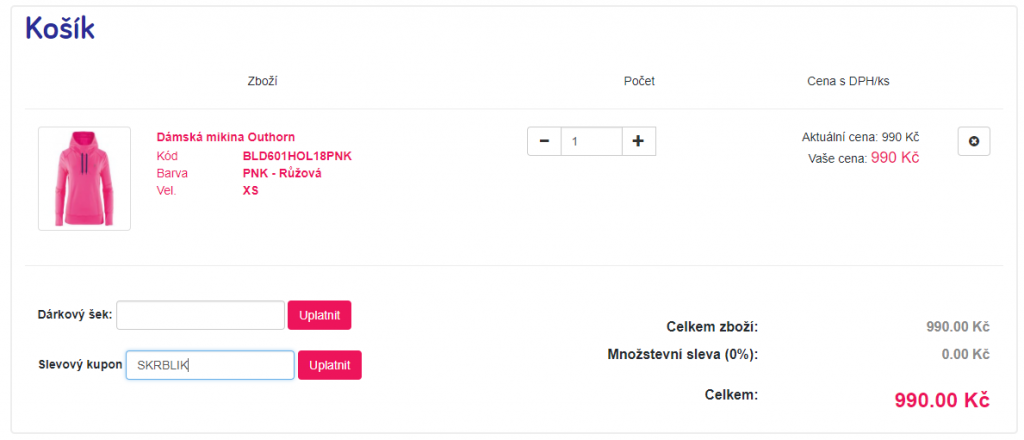Click the Dárkový šek input field
This screenshot has width=1024, height=440.
click(200, 315)
